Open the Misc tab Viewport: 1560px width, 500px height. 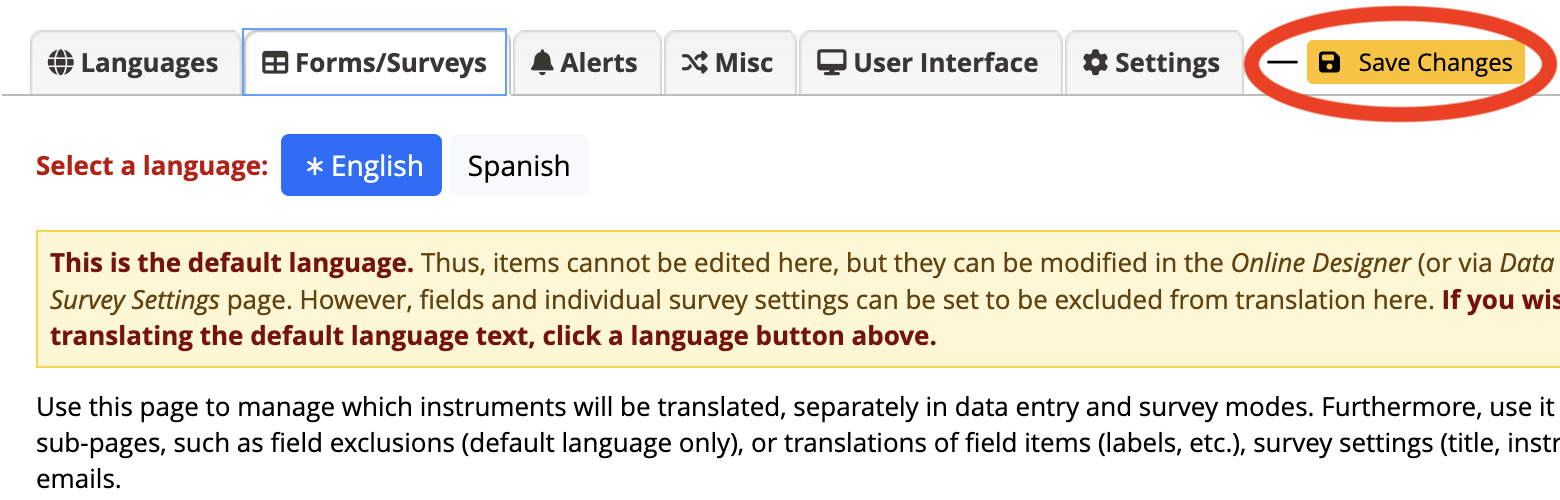pyautogui.click(x=729, y=63)
